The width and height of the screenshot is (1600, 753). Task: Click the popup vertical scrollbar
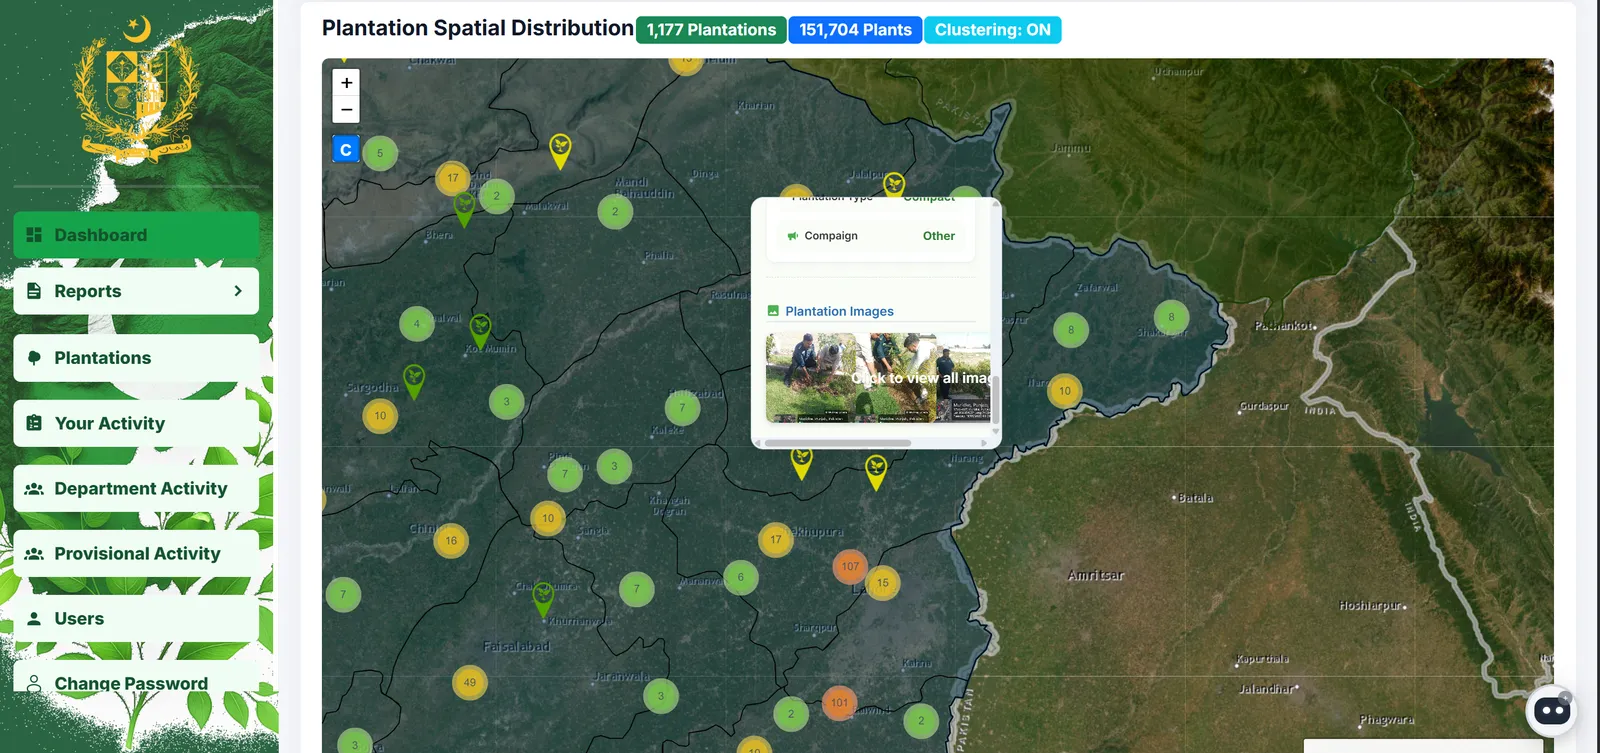(x=996, y=400)
